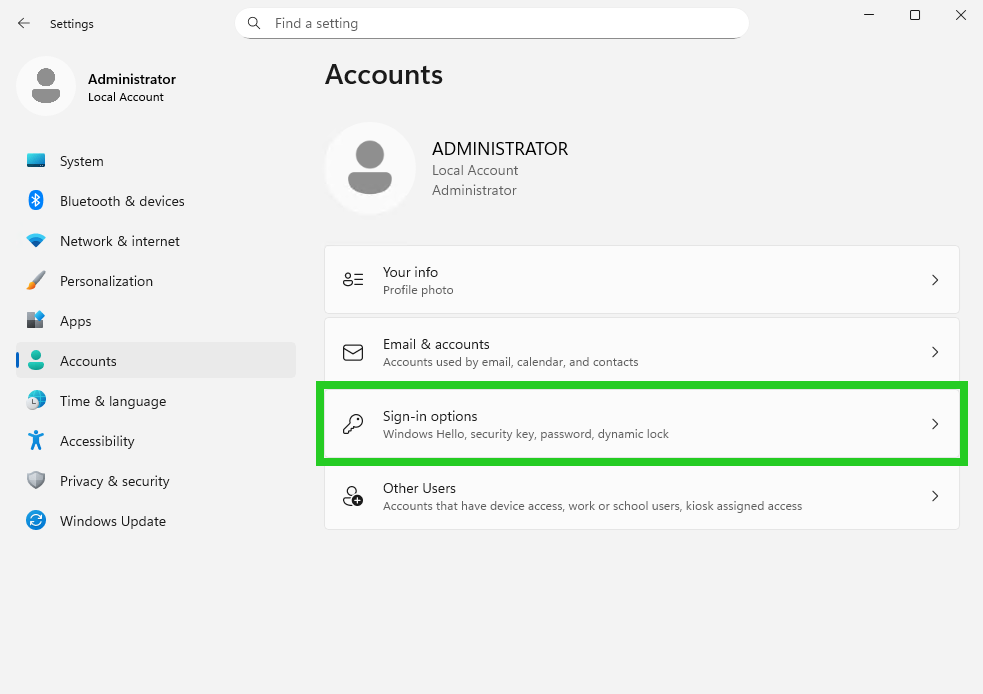Click the Other Users add-person icon
The image size is (983, 694).
(x=352, y=496)
